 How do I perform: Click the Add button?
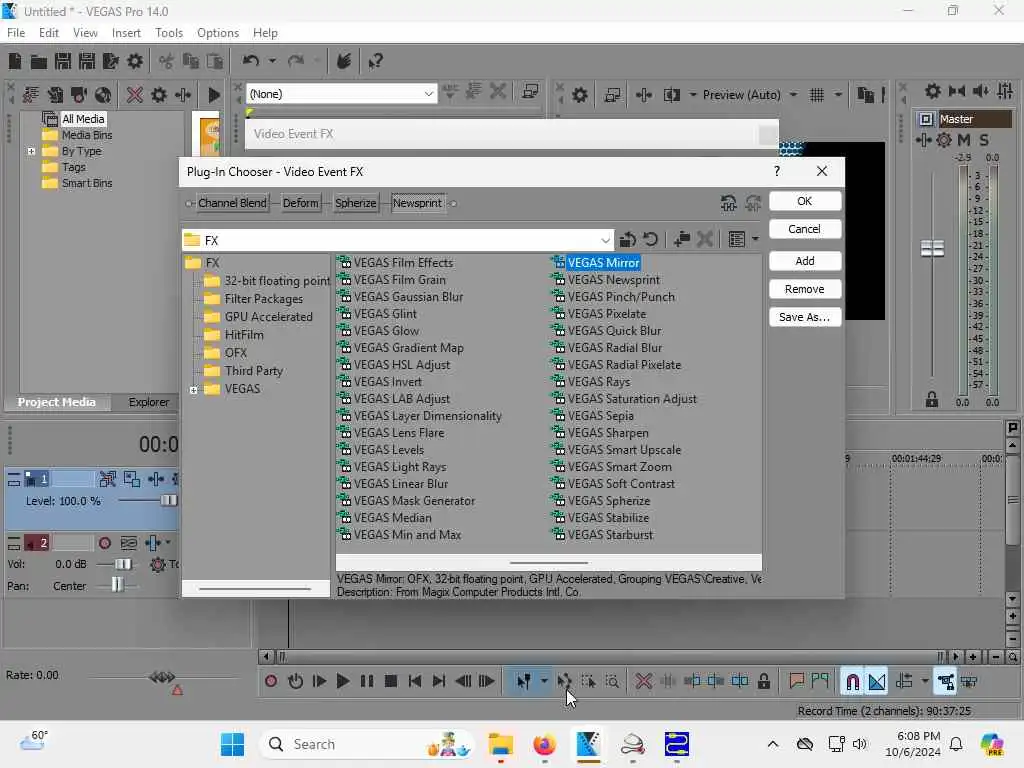tap(805, 261)
